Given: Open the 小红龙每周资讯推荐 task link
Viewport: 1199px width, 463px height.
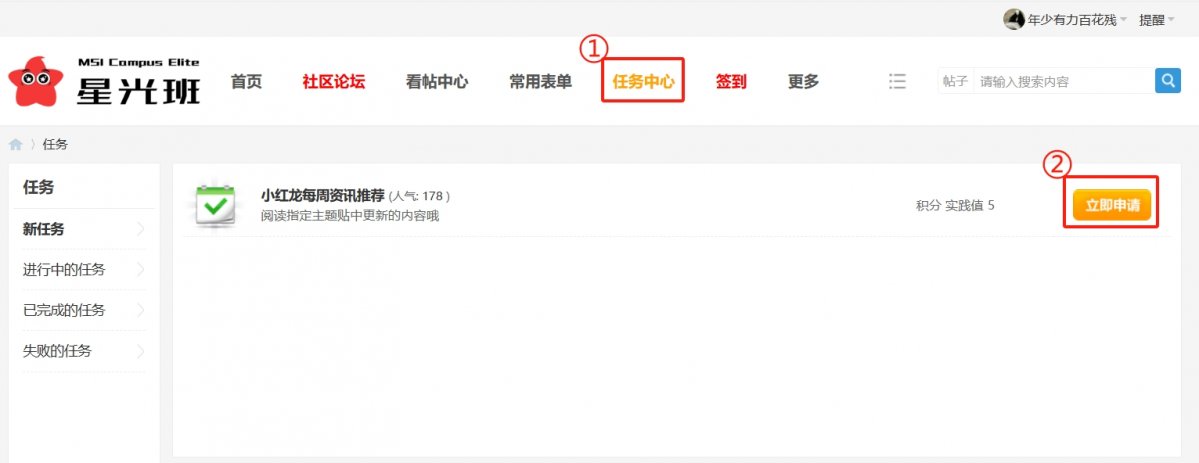Looking at the screenshot, I should 322,196.
